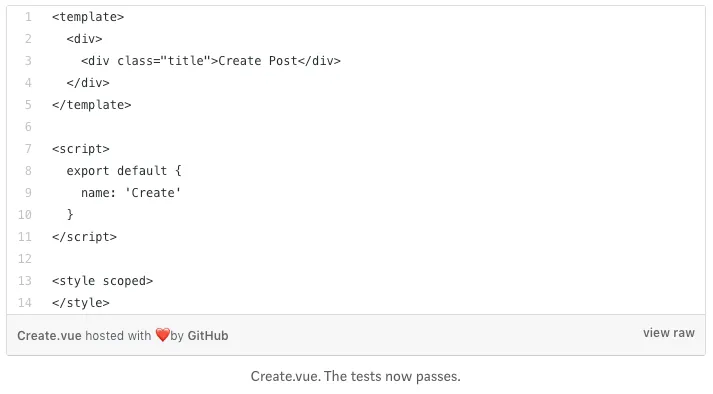Open the view raw link

(x=668, y=333)
